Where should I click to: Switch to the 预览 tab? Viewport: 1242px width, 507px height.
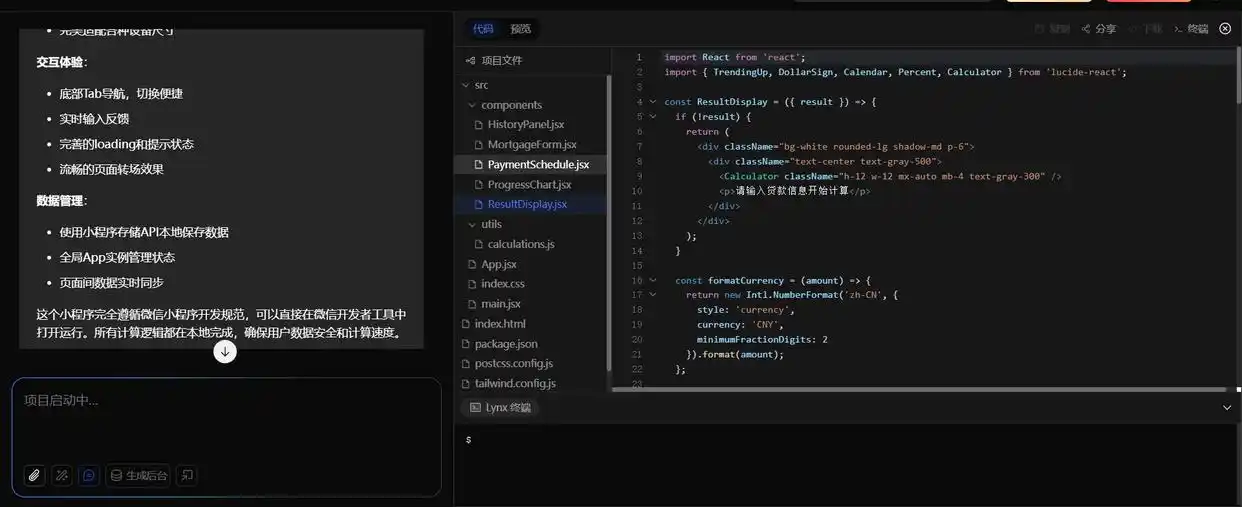[521, 29]
